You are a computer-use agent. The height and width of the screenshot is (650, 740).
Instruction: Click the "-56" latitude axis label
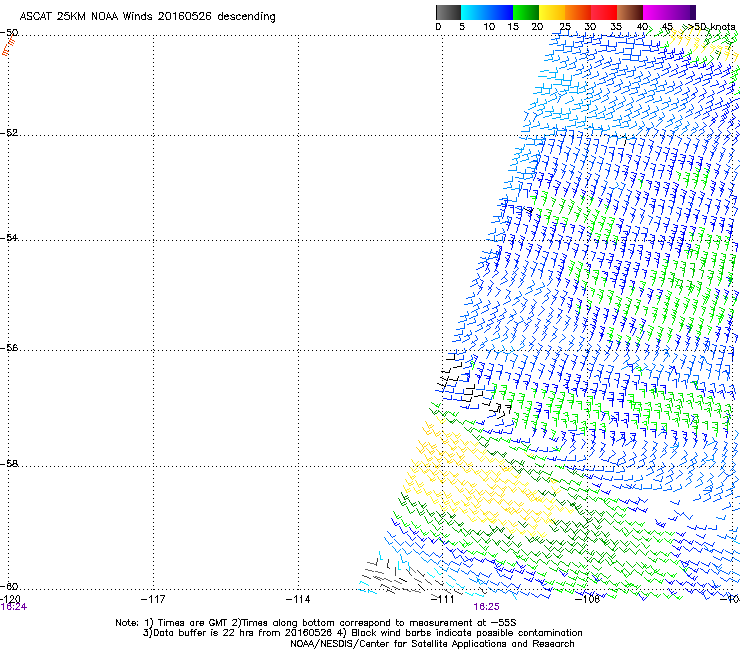click(x=9, y=348)
